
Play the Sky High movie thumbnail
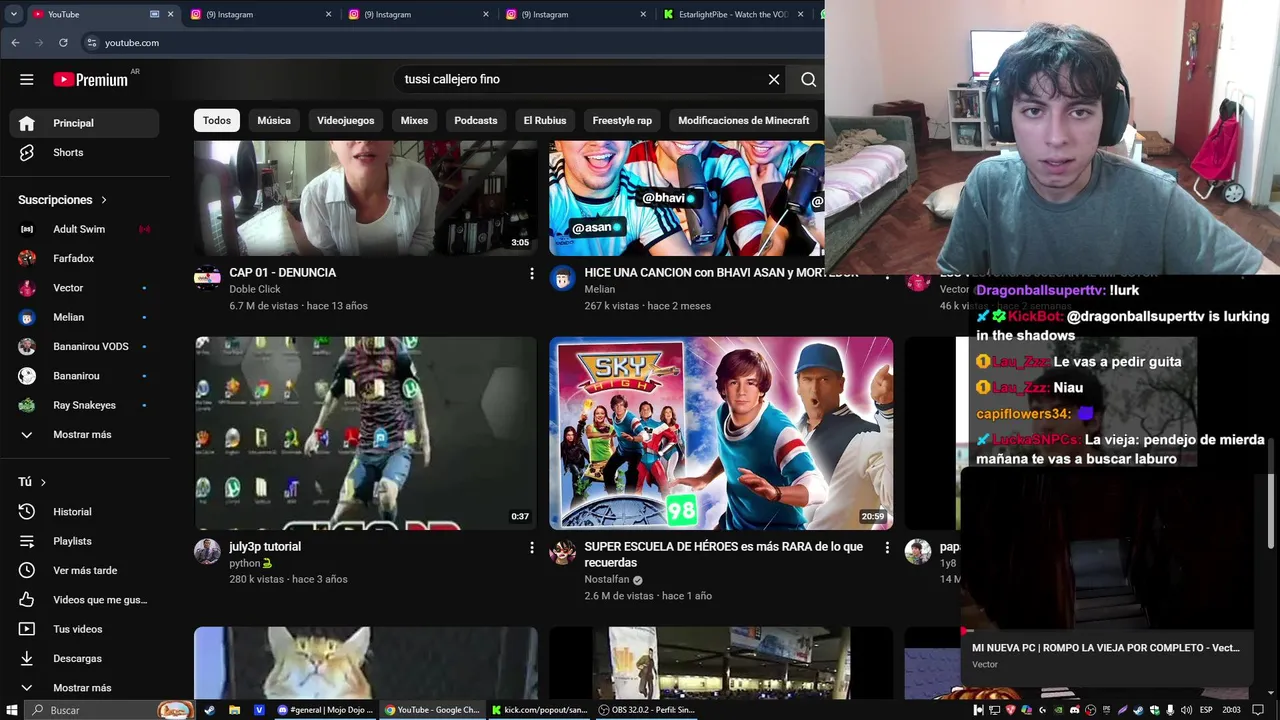(x=721, y=433)
